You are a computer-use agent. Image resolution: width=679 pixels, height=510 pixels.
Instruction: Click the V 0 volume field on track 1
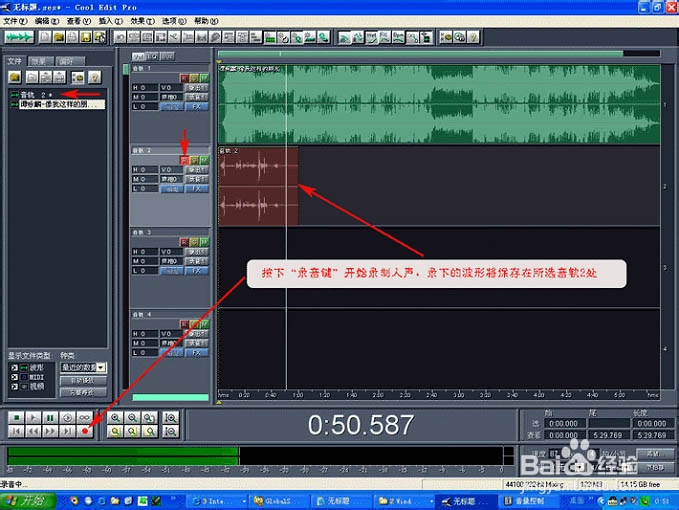coord(171,87)
